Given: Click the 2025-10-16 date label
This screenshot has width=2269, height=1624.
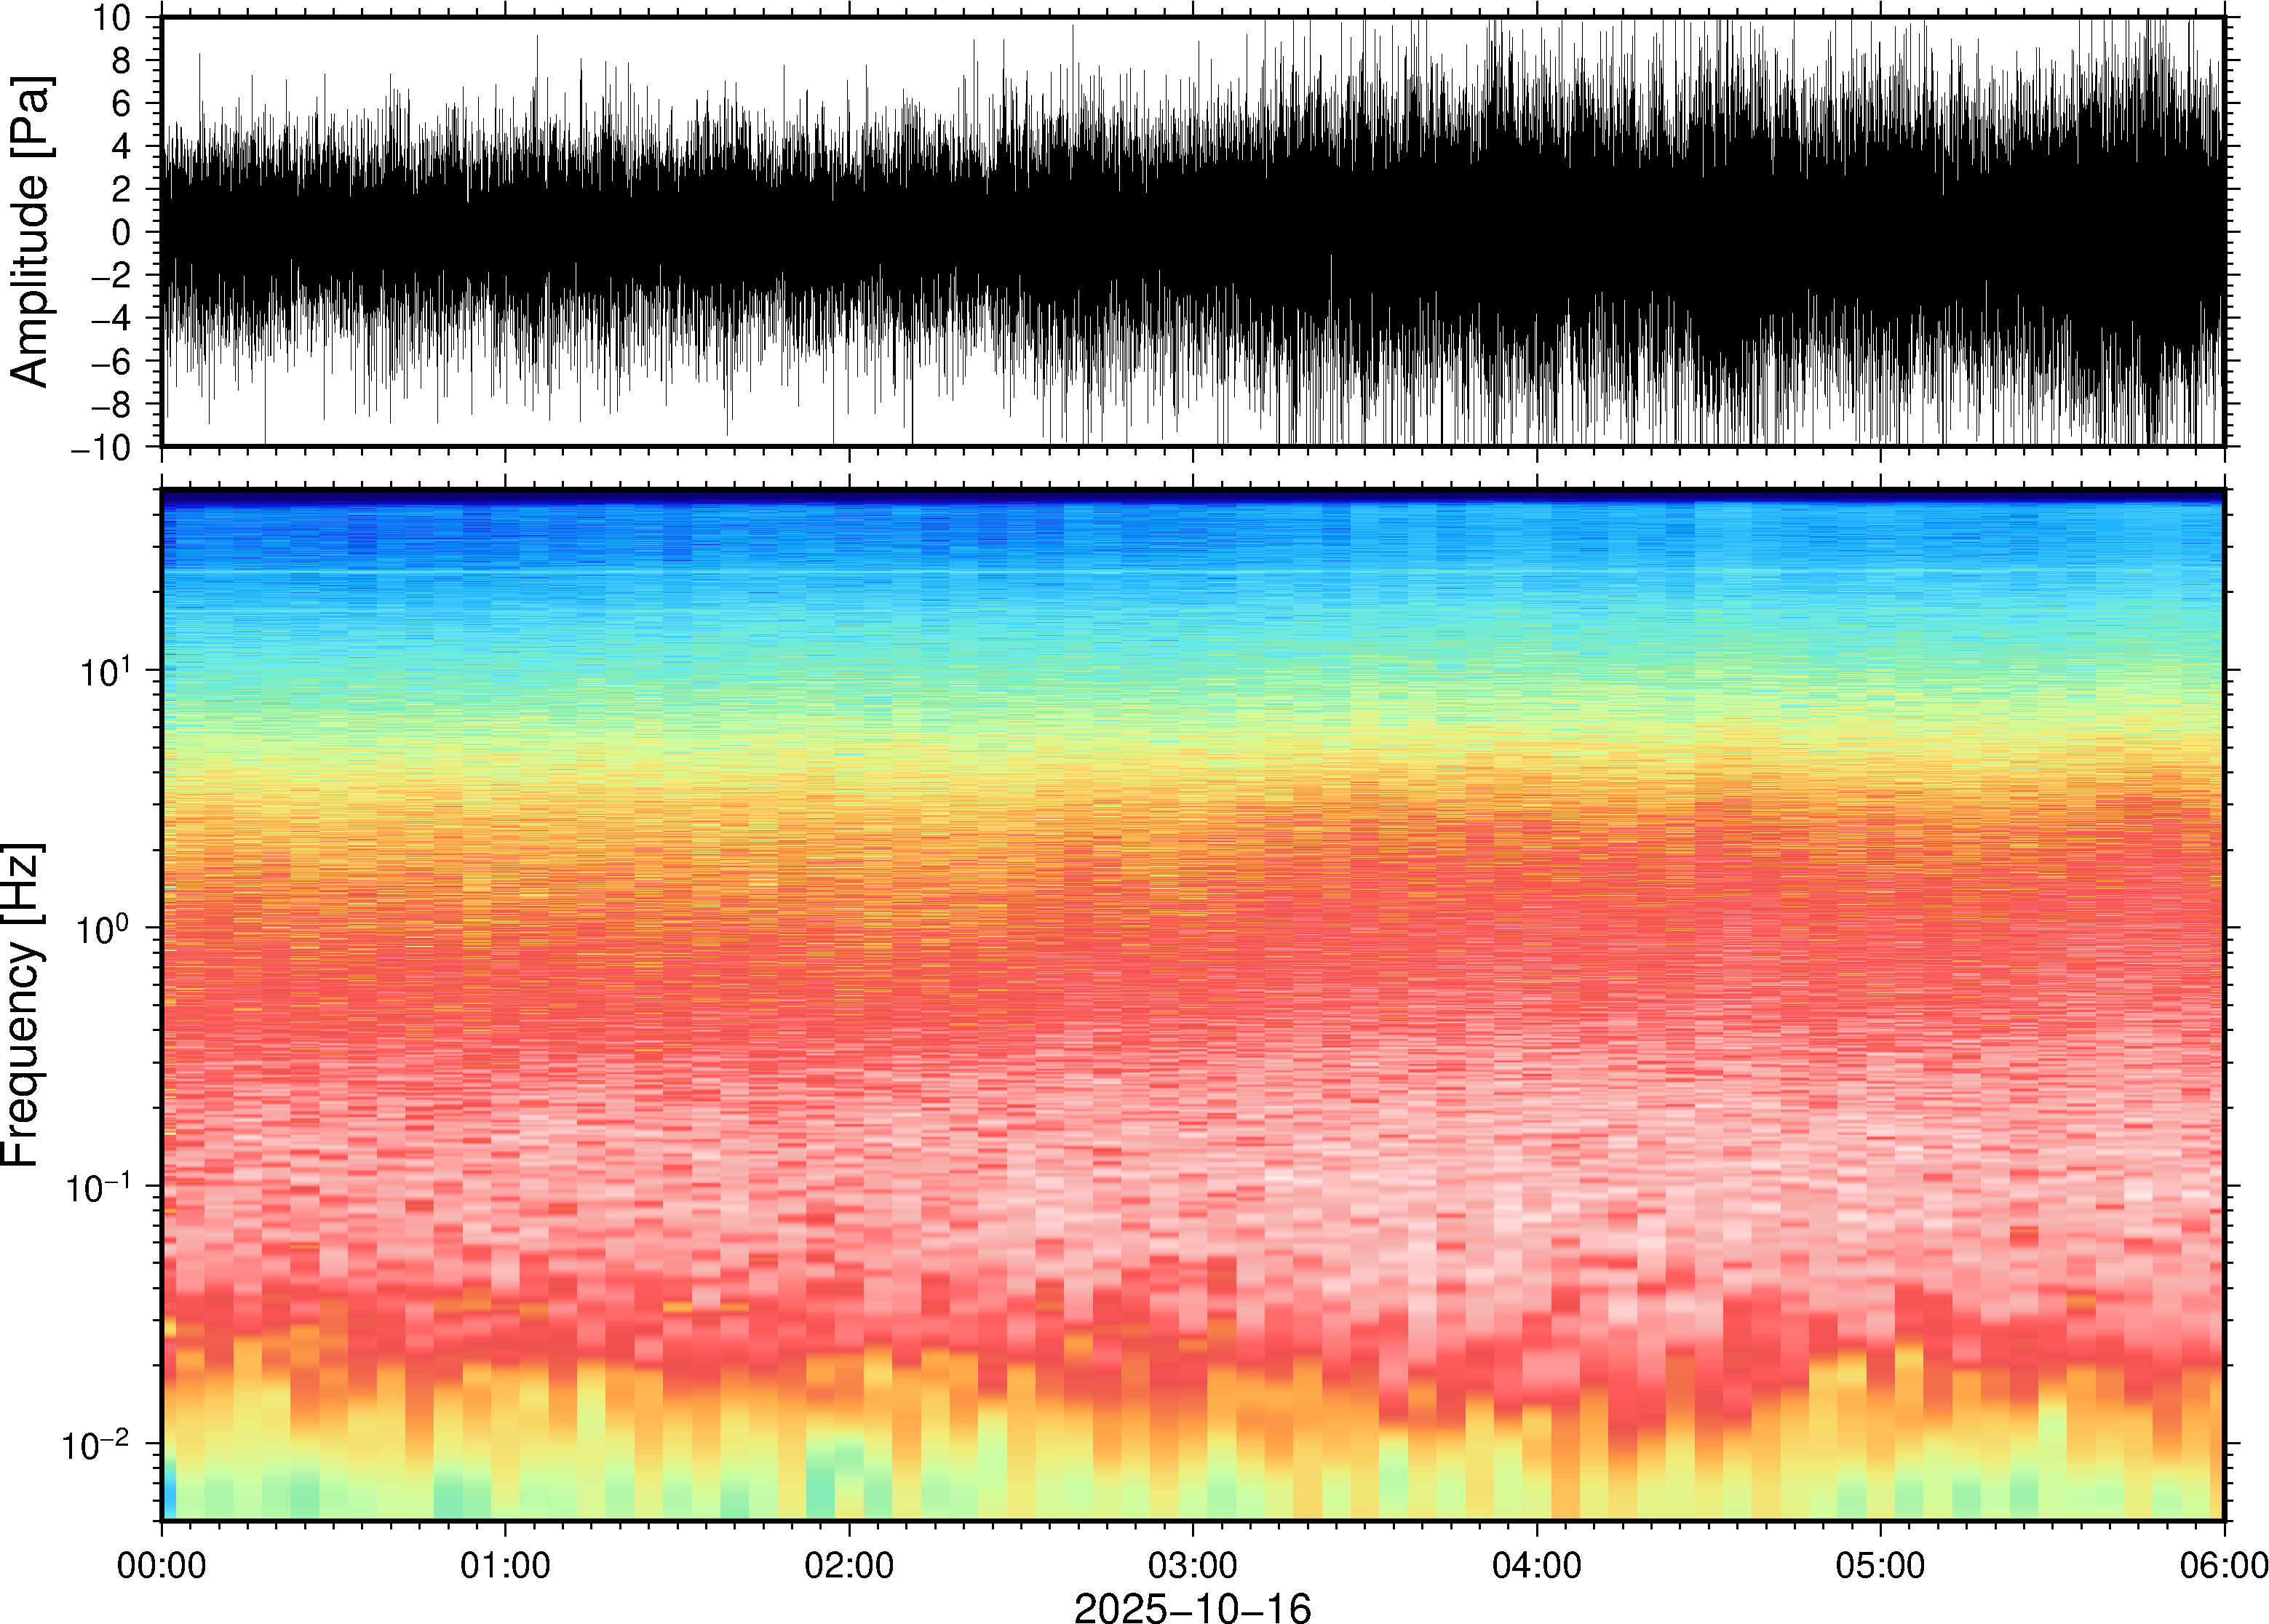Looking at the screenshot, I should (1192, 1607).
